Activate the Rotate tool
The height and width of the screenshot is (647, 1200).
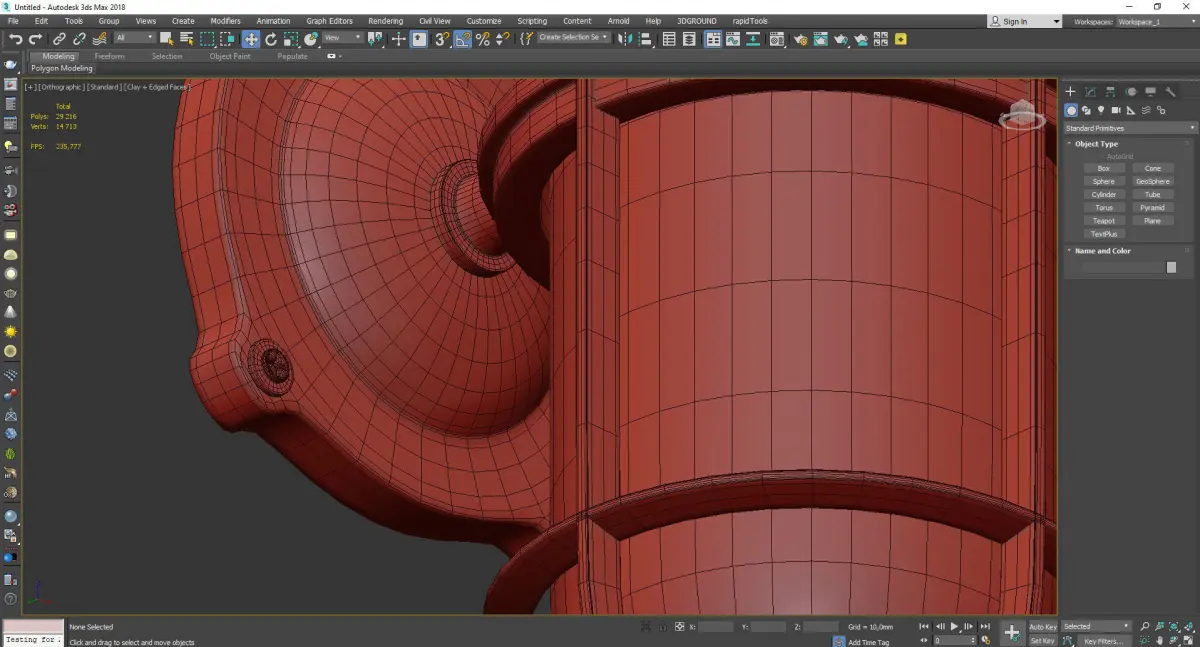coord(270,39)
